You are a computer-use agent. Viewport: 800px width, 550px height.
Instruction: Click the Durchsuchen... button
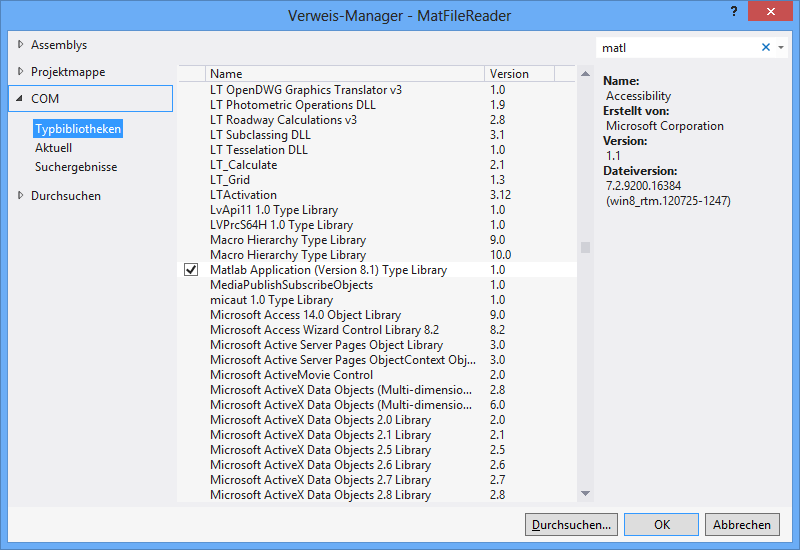click(570, 524)
